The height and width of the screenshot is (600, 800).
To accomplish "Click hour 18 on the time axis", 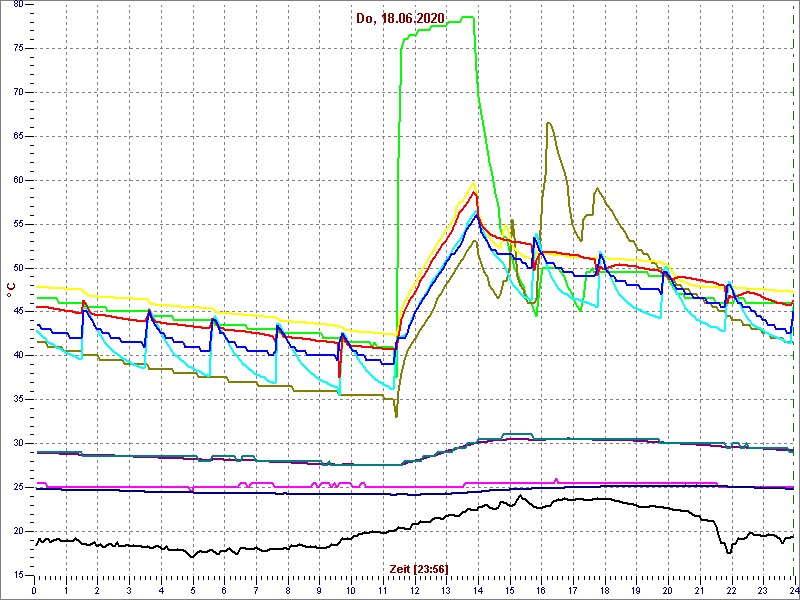I will pos(604,590).
